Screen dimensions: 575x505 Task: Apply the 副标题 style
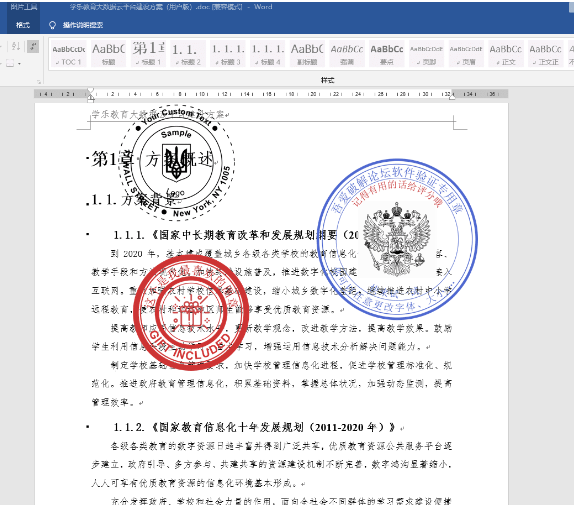pos(307,54)
